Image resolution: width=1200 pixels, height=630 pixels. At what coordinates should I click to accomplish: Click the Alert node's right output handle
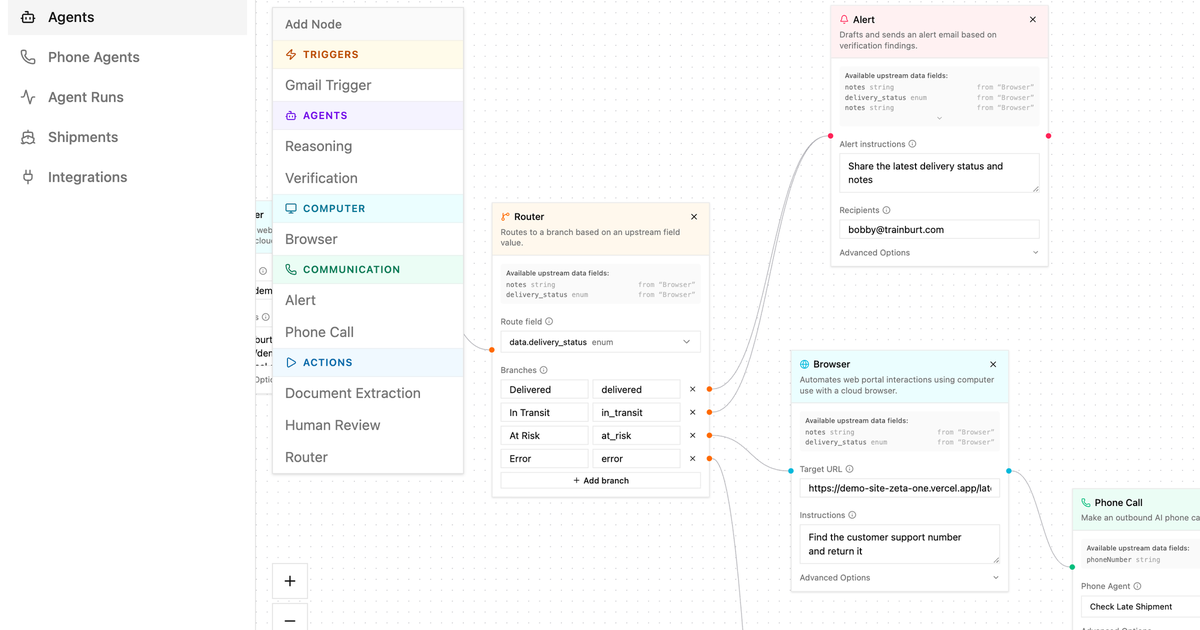[x=1048, y=136]
